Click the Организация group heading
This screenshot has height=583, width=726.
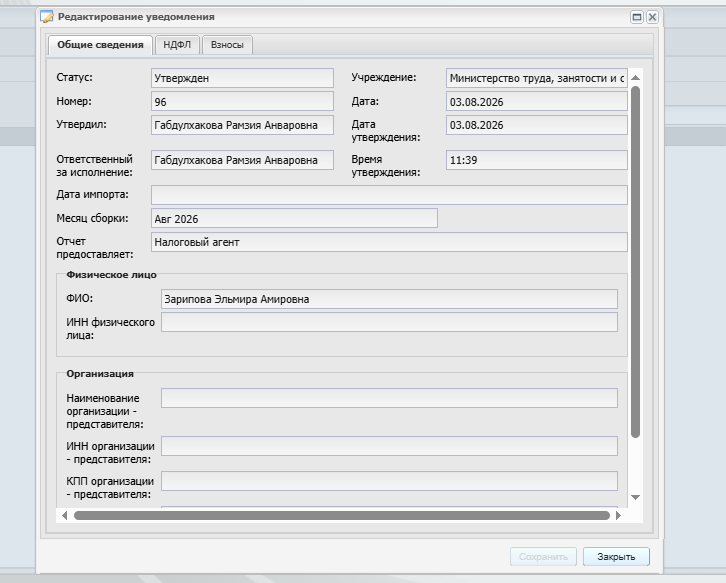pyautogui.click(x=100, y=374)
